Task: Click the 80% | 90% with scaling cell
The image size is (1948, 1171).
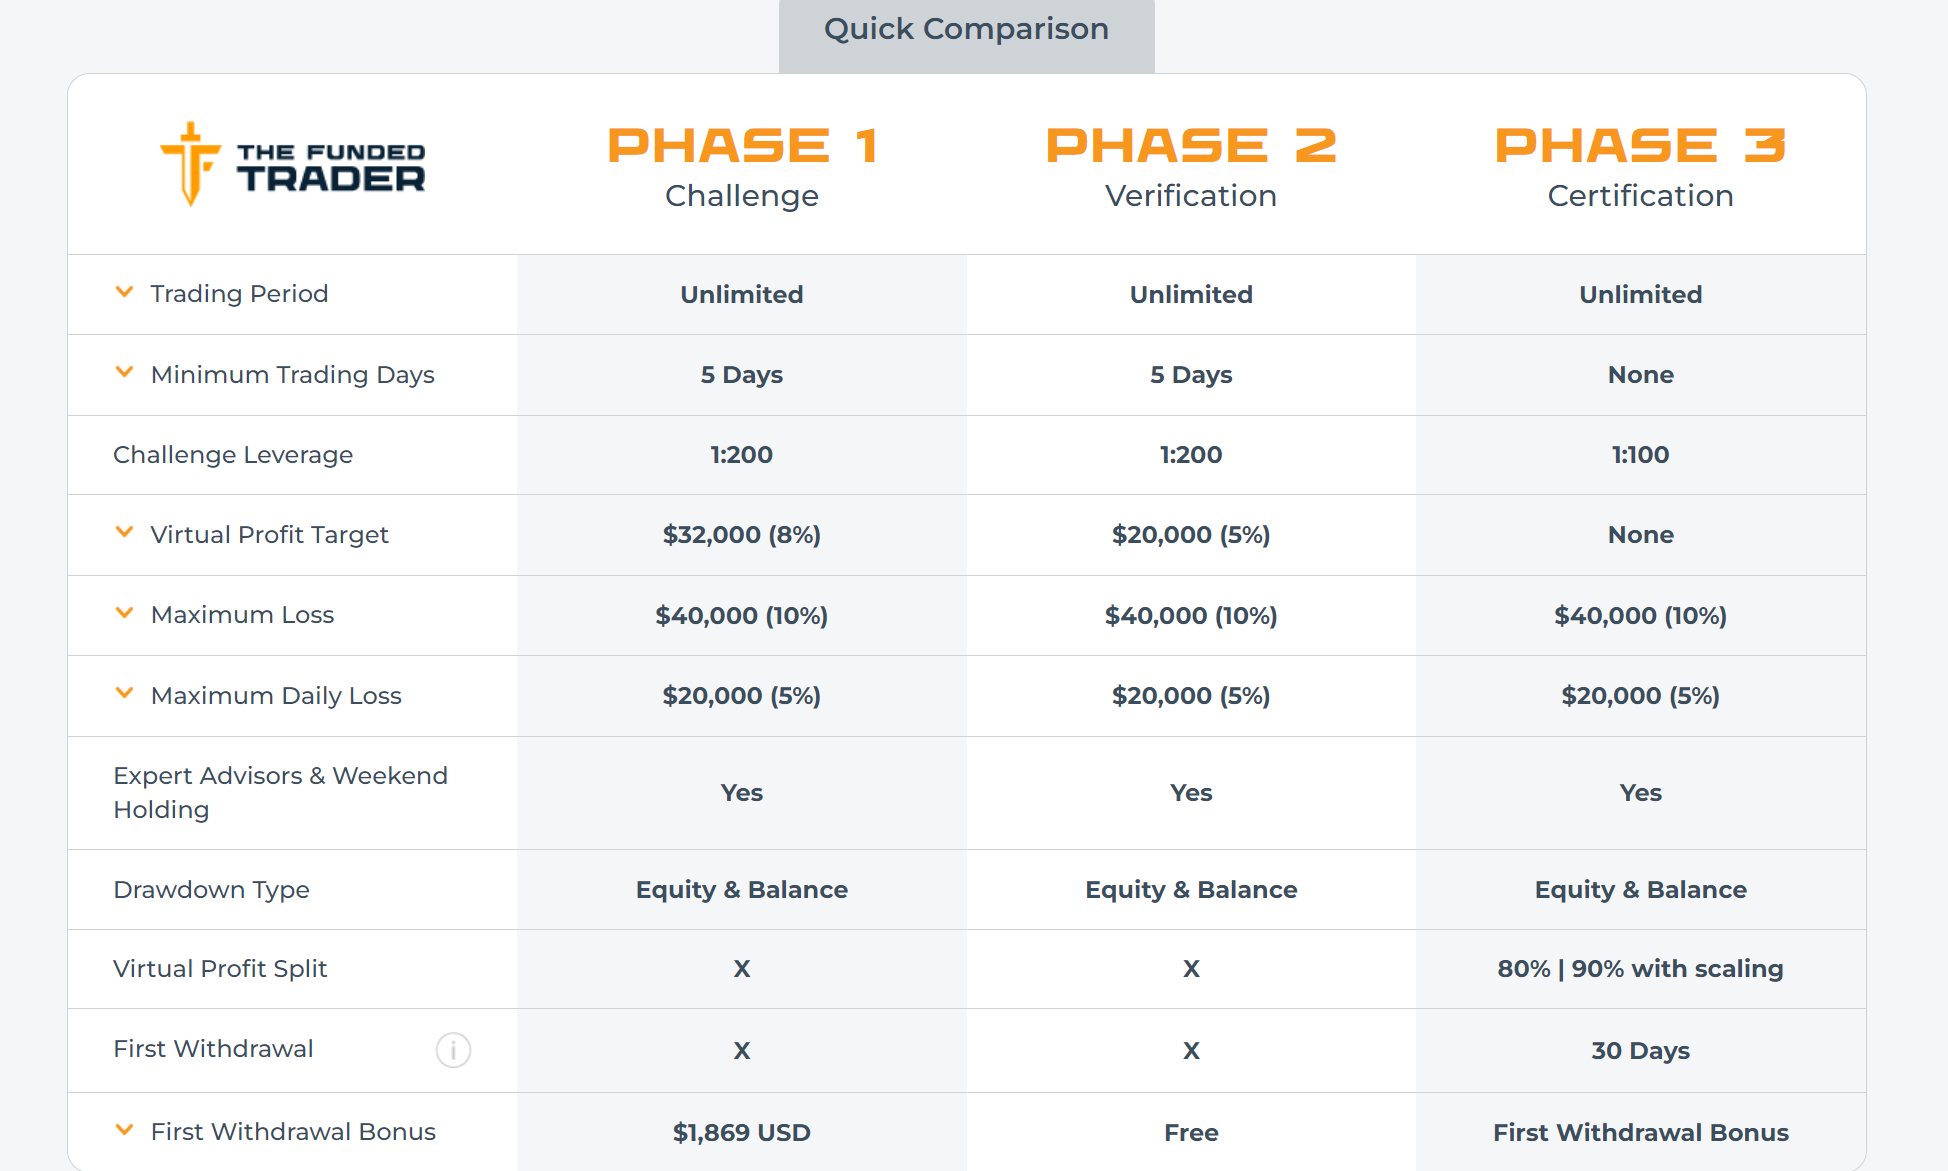Action: click(x=1640, y=969)
